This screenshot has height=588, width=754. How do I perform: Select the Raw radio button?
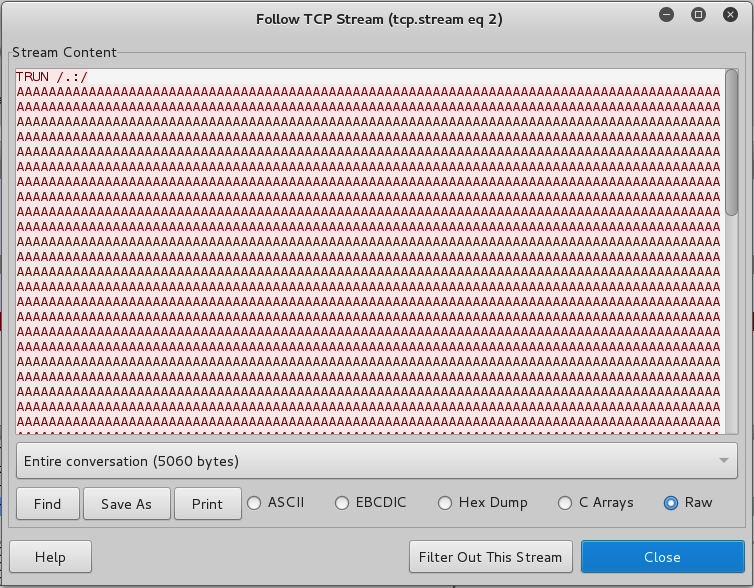coord(671,503)
